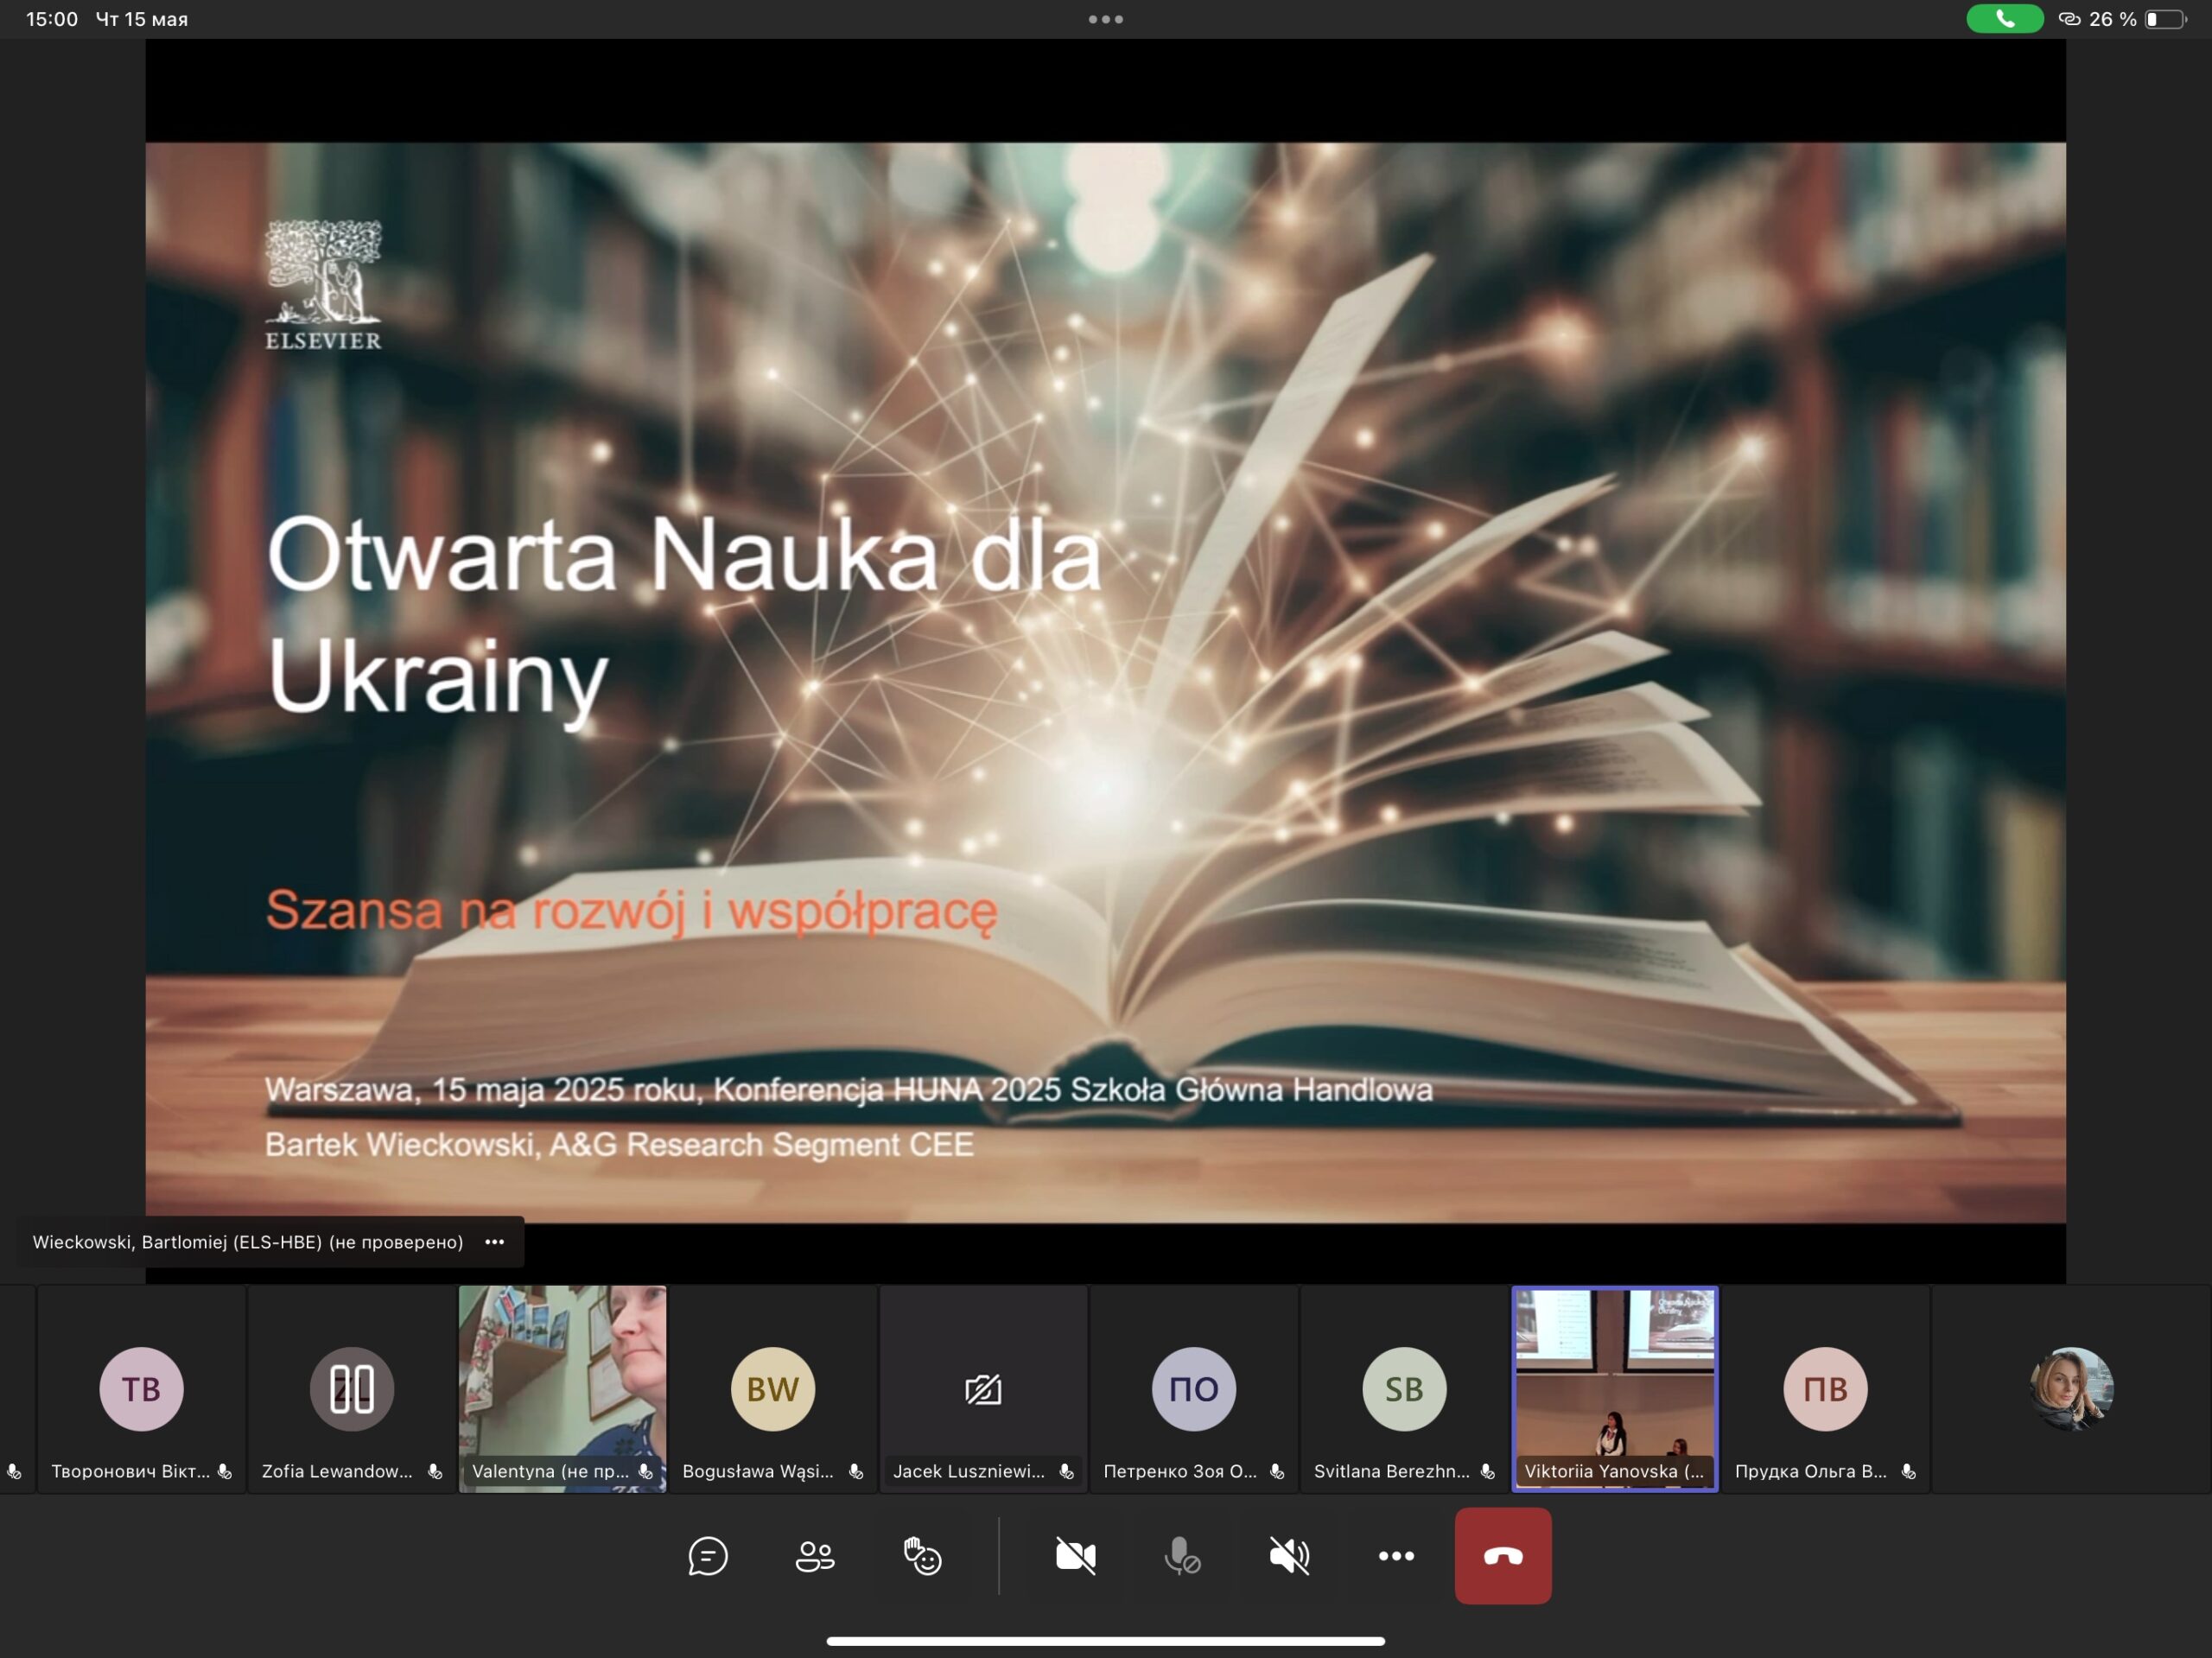Tap the microphone icon beside Jacek Luszniewi...
Screen dimensions: 2212x1658
(1066, 1471)
